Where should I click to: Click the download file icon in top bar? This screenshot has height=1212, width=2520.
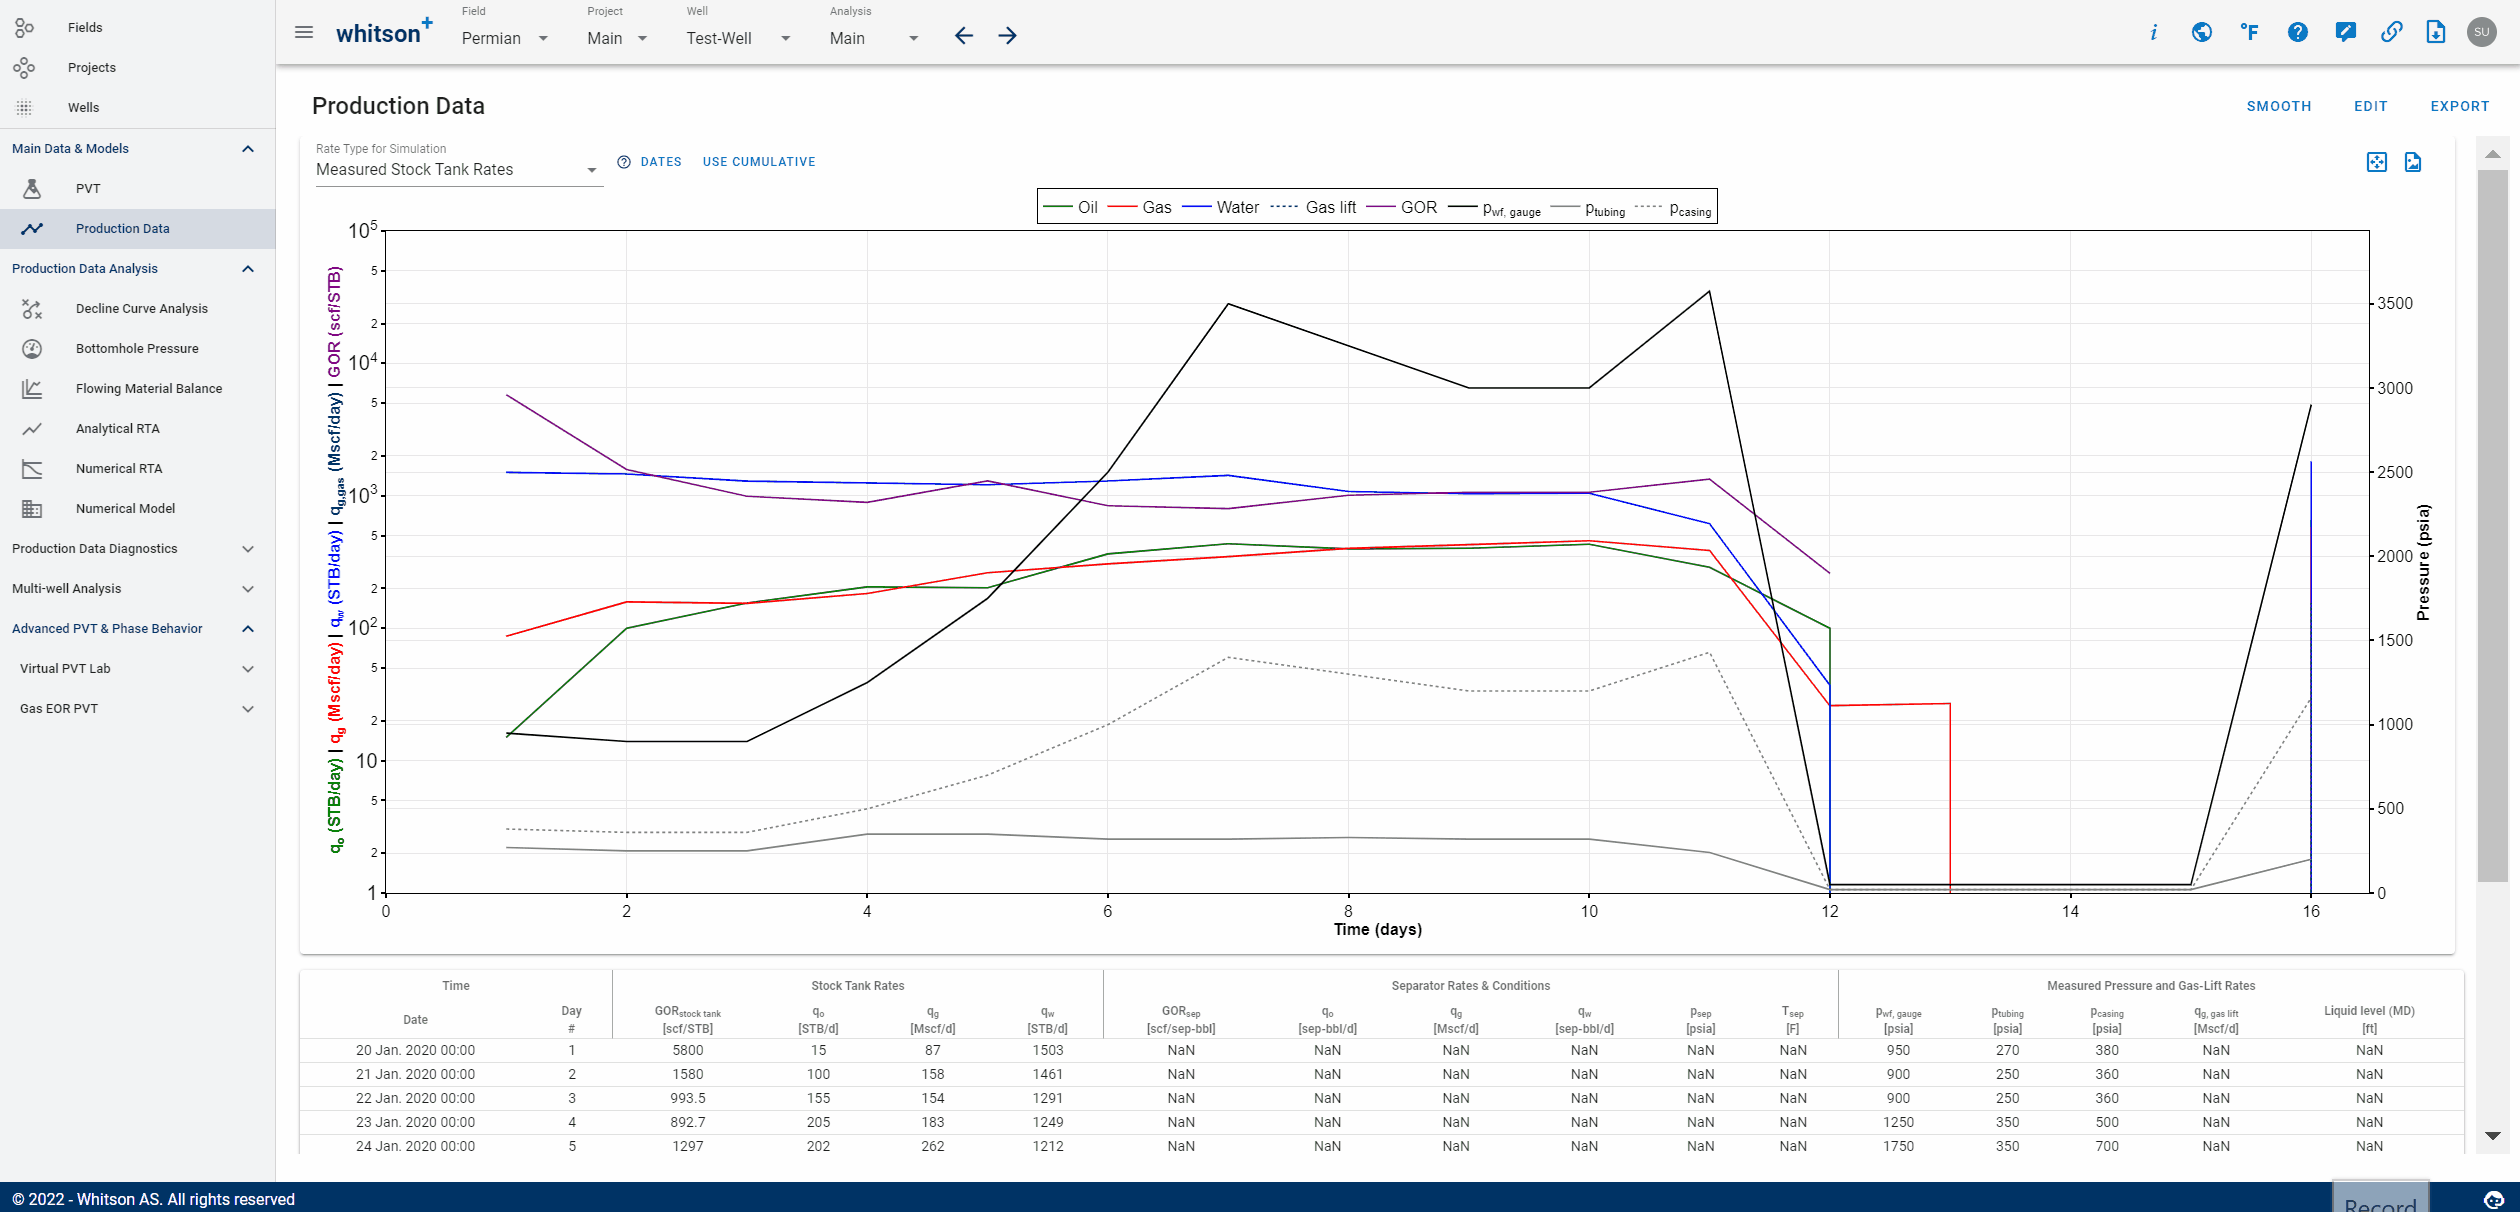[2436, 32]
